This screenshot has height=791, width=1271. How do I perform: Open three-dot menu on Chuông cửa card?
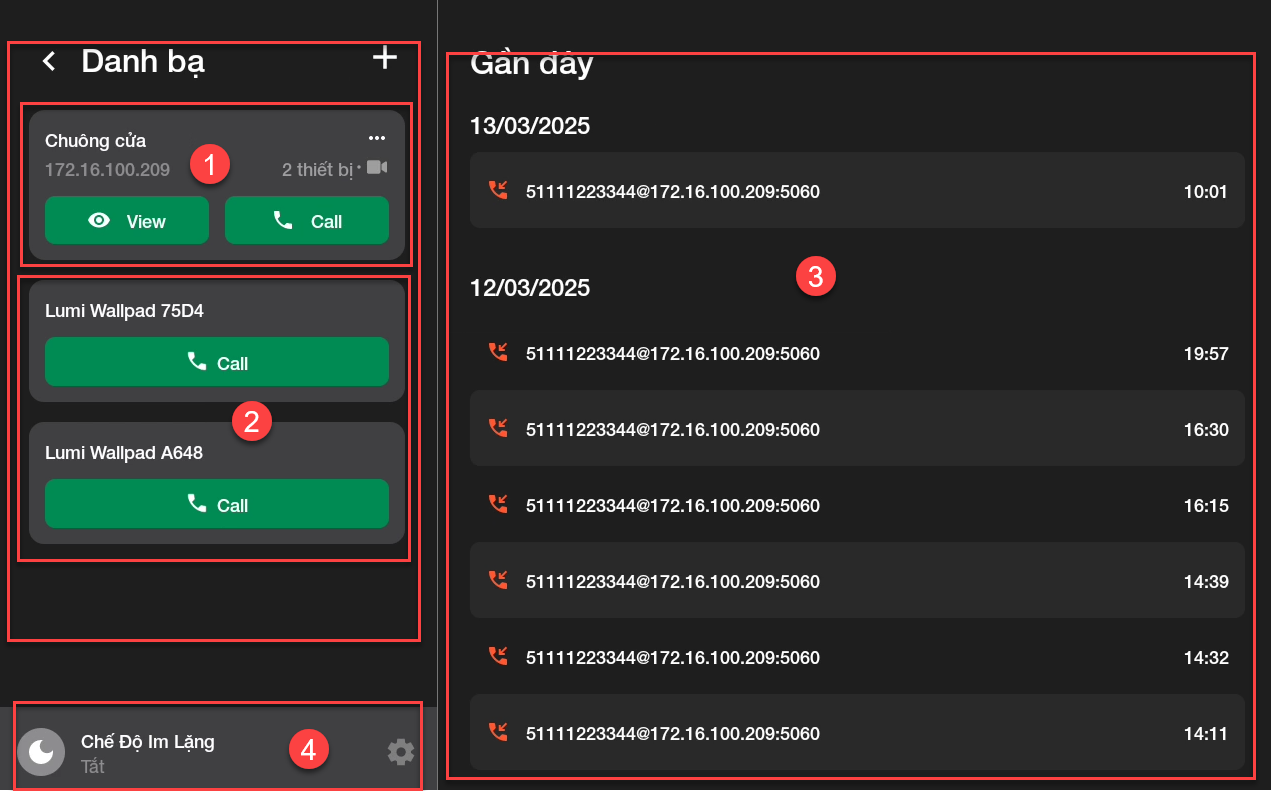376,138
